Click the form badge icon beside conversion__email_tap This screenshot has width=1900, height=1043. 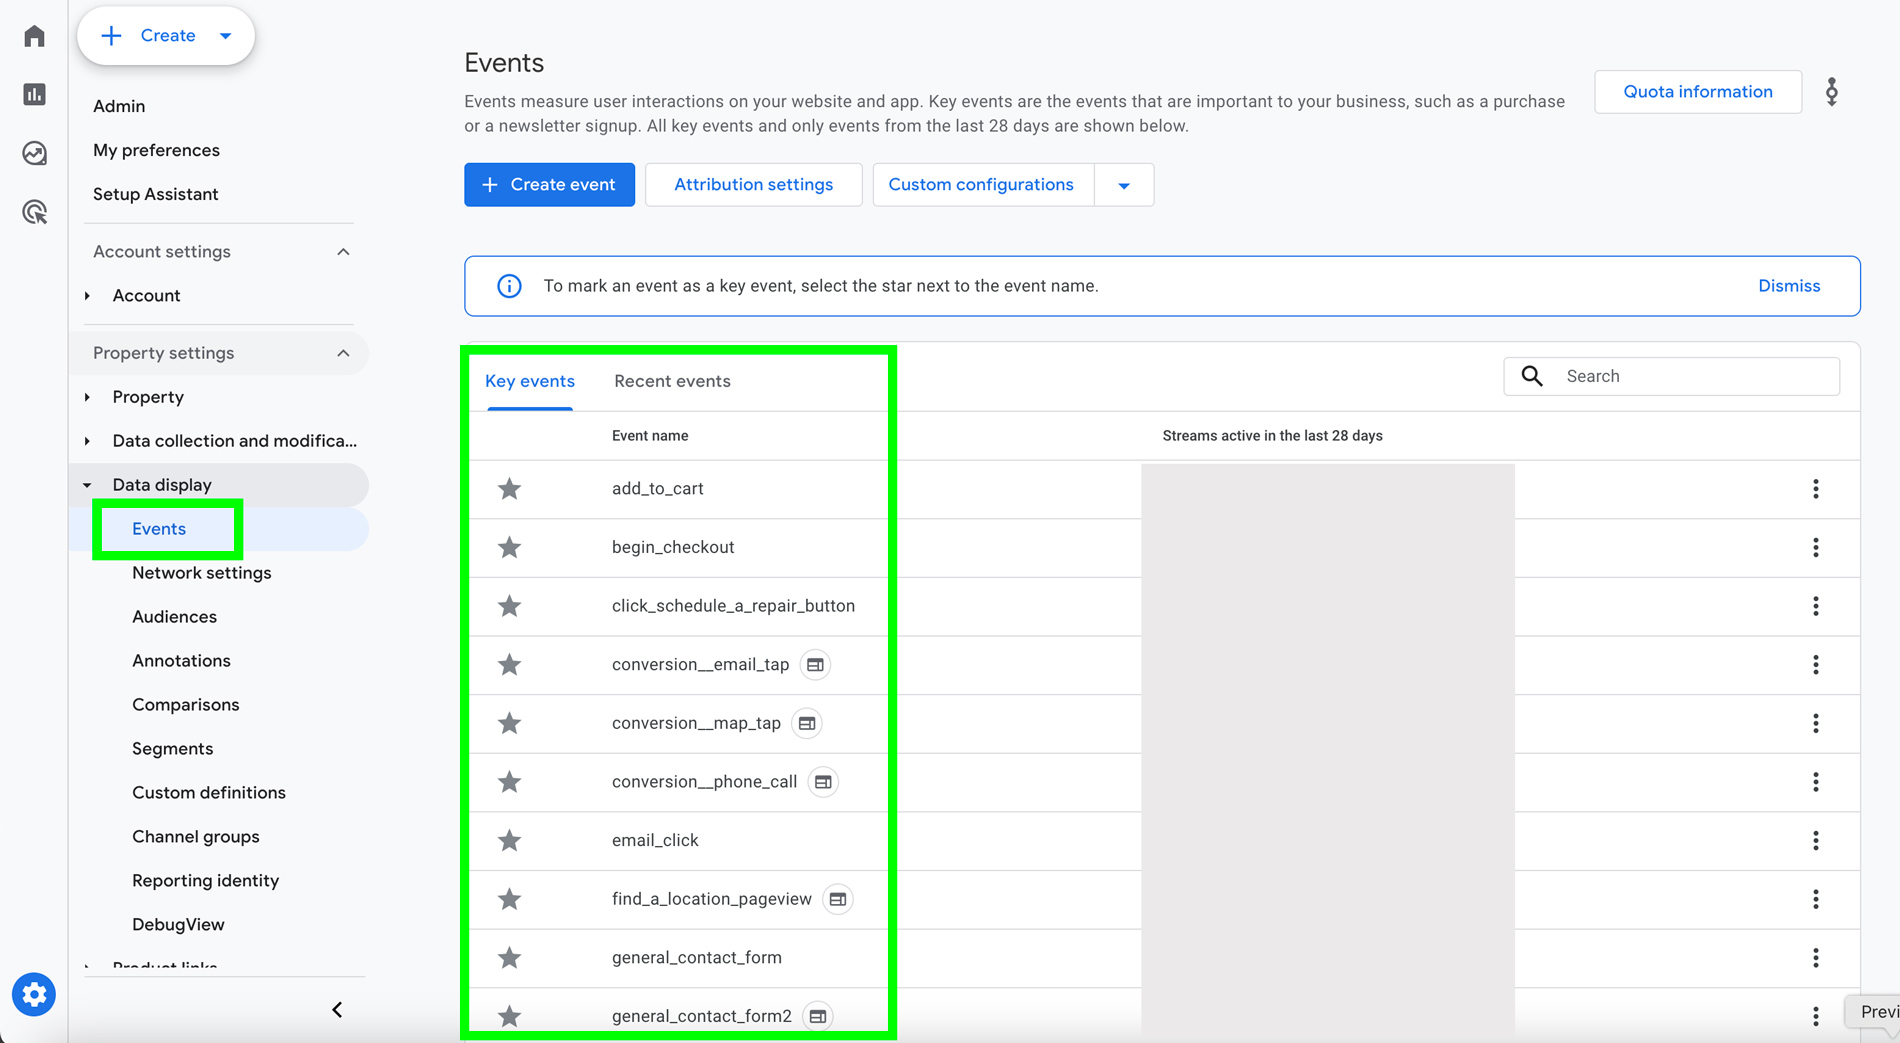pos(814,664)
